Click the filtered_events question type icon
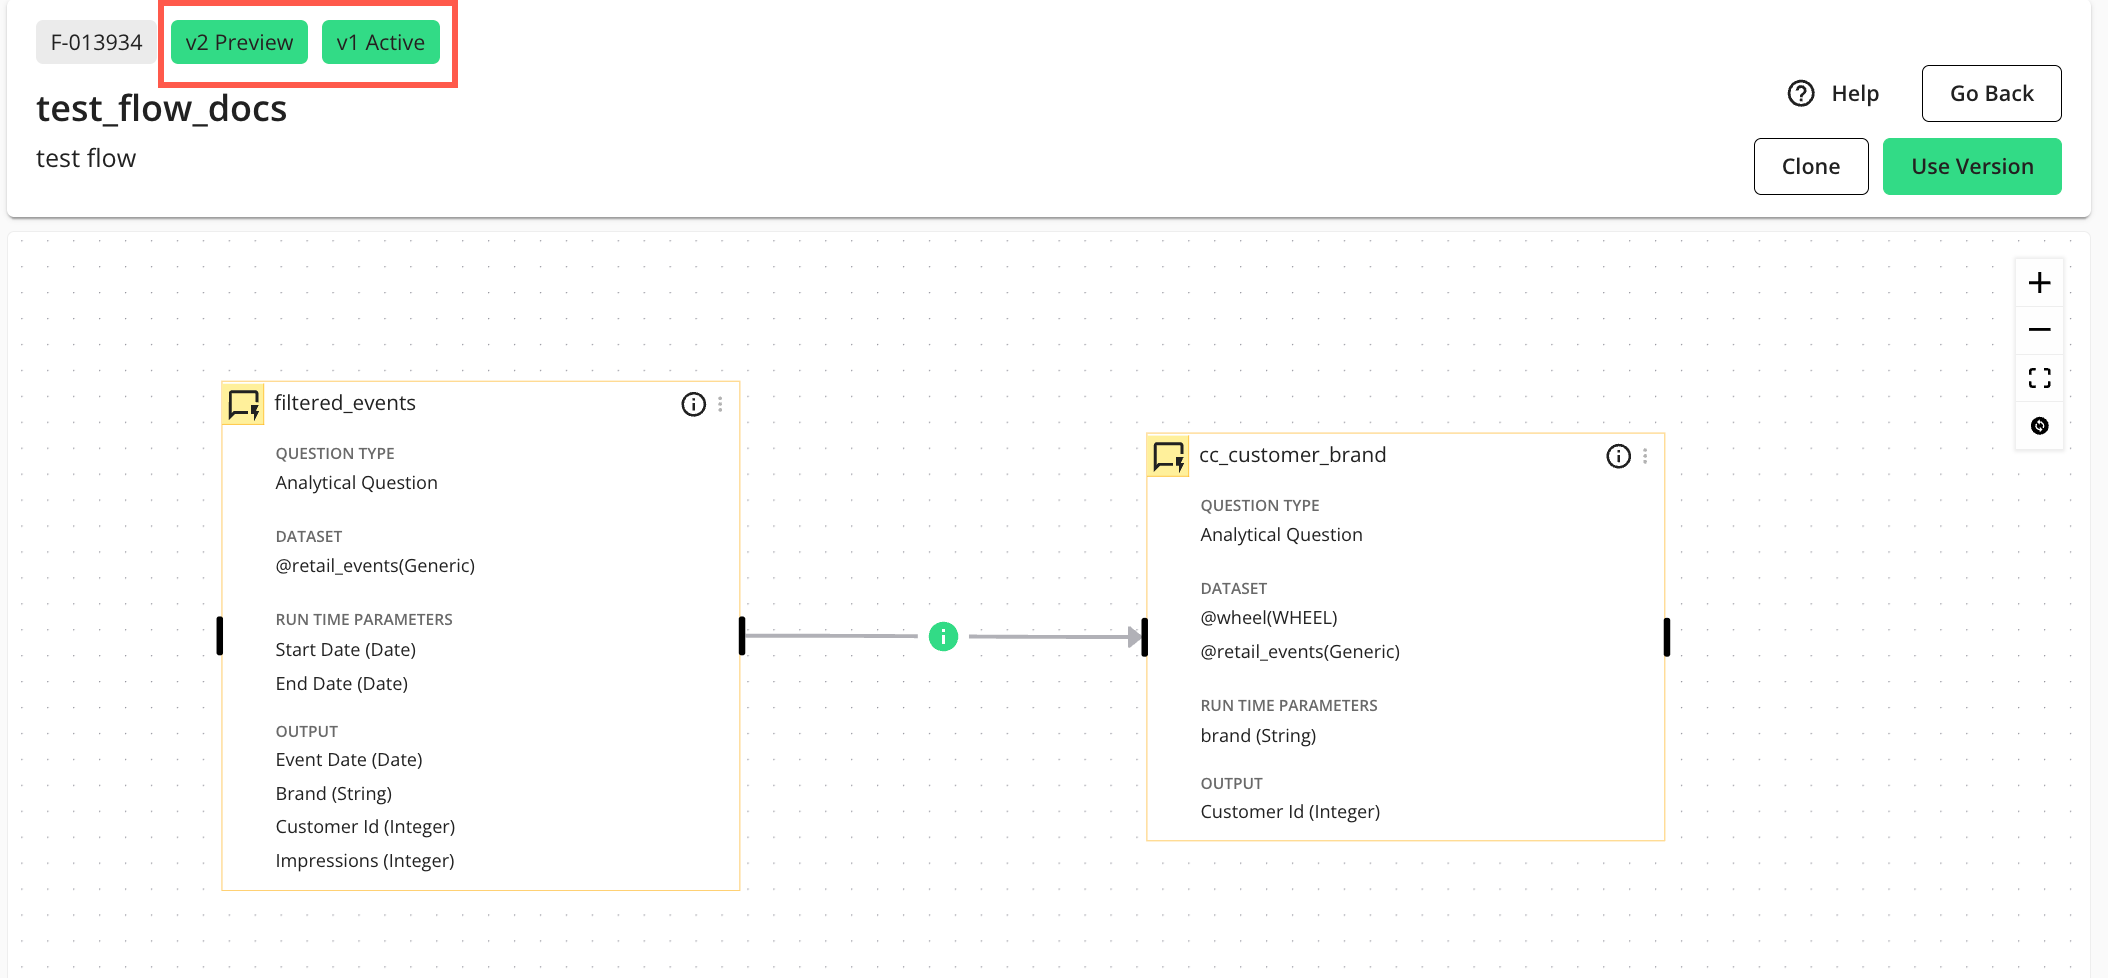Screen dimensions: 2108x978 click(243, 404)
